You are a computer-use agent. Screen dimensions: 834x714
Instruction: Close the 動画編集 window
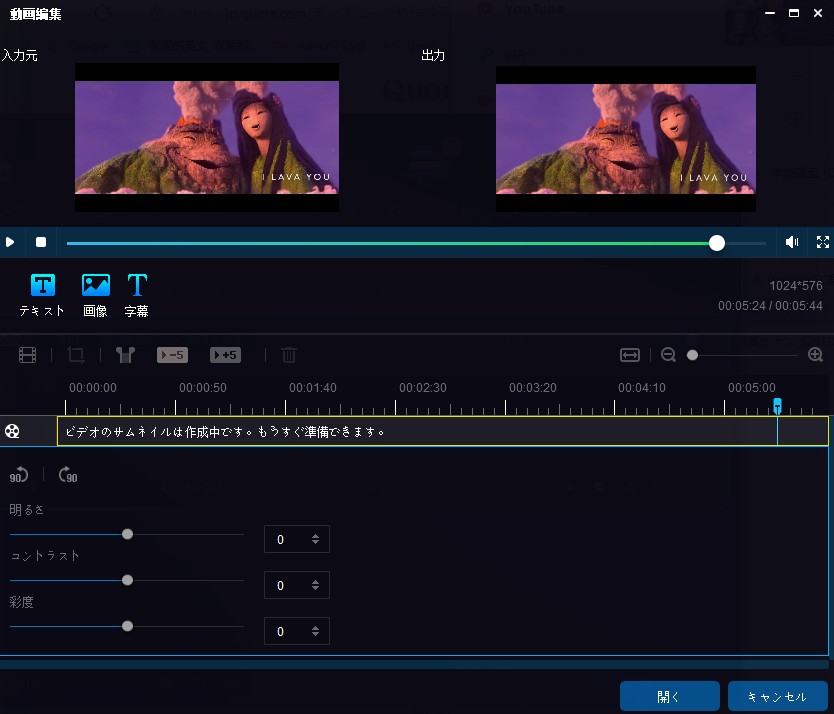click(818, 13)
